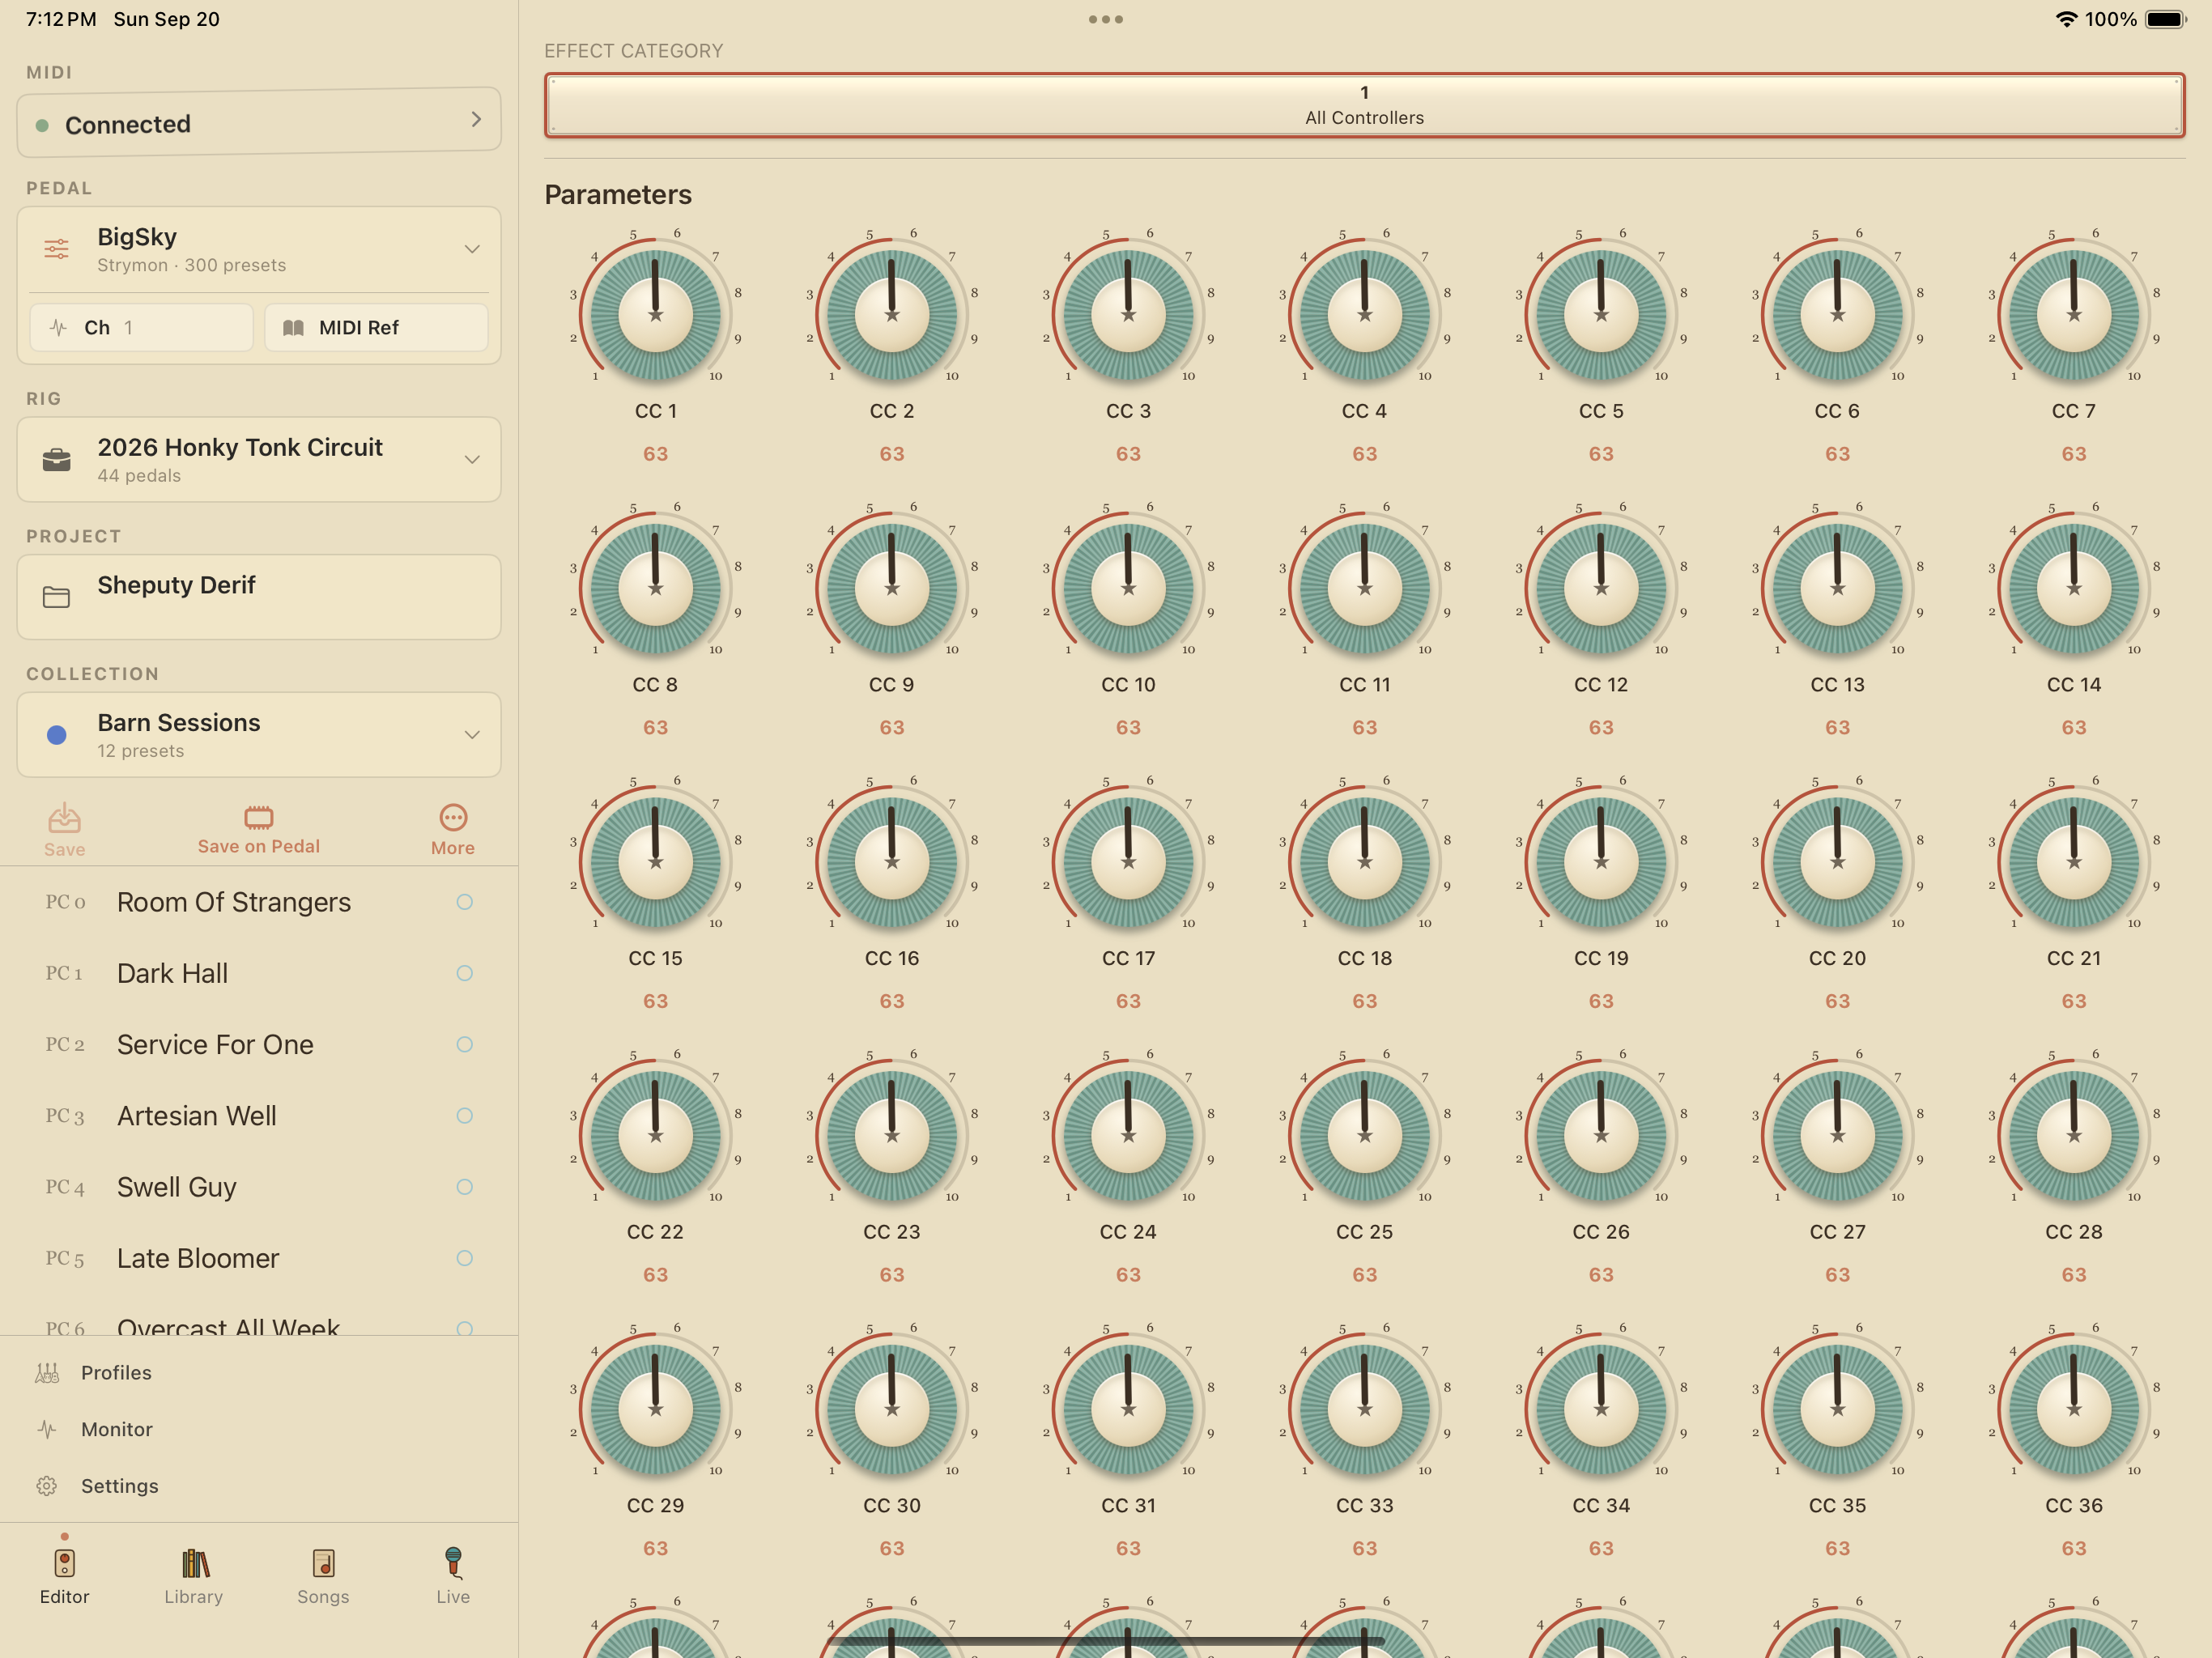Click the rig briefcase icon

click(57, 460)
